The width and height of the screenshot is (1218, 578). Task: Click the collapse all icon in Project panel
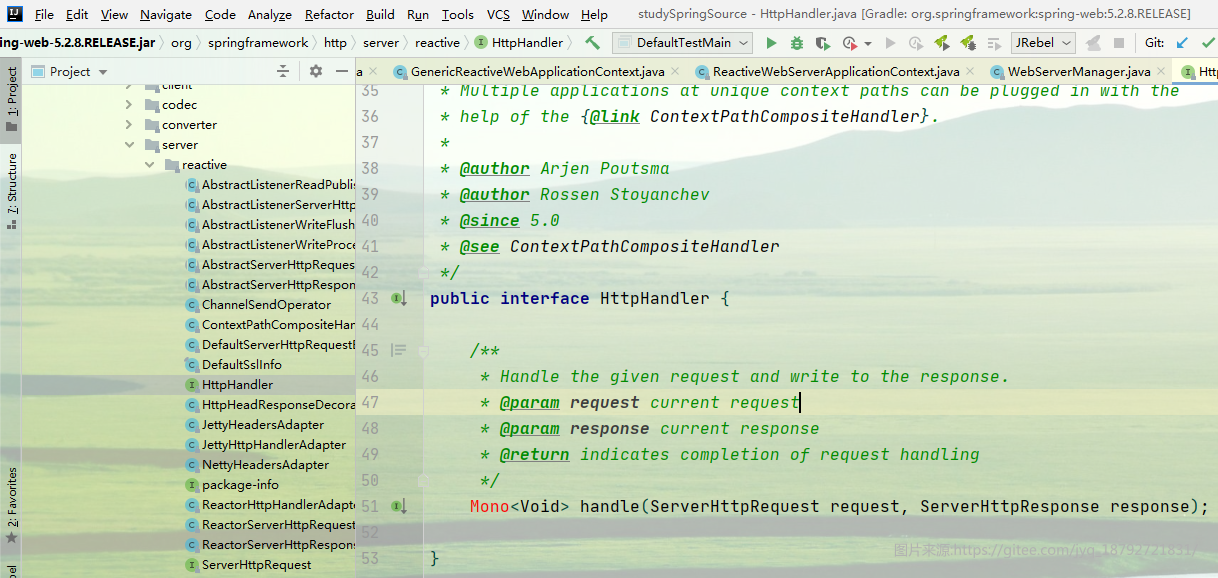(283, 71)
